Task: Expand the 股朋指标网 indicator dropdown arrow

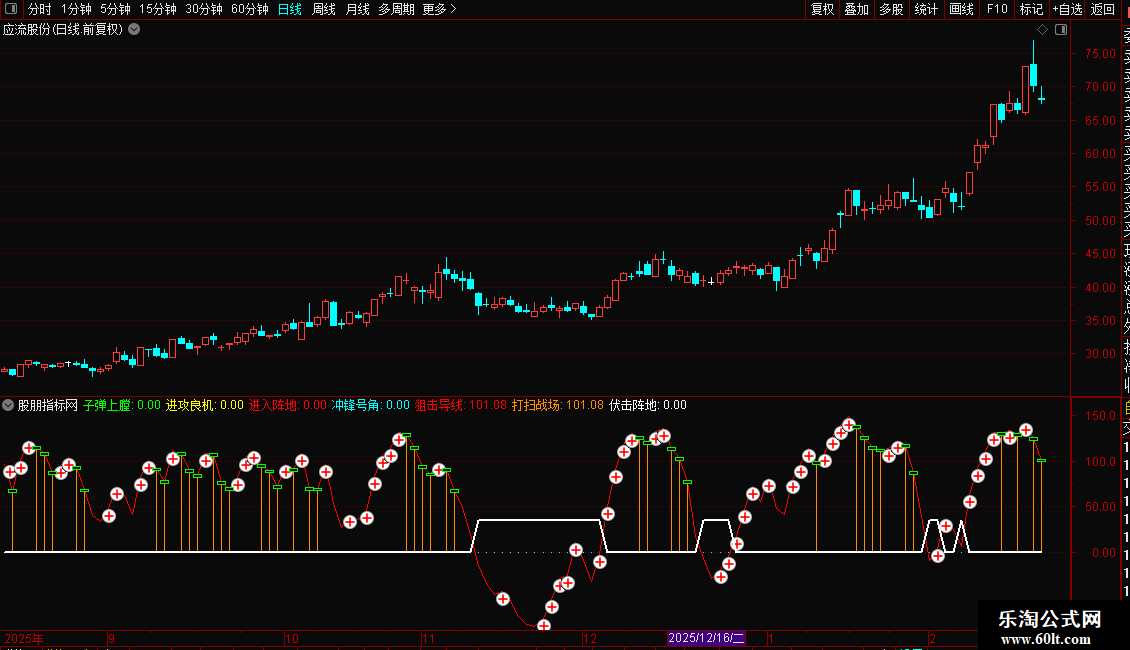Action: (8, 405)
